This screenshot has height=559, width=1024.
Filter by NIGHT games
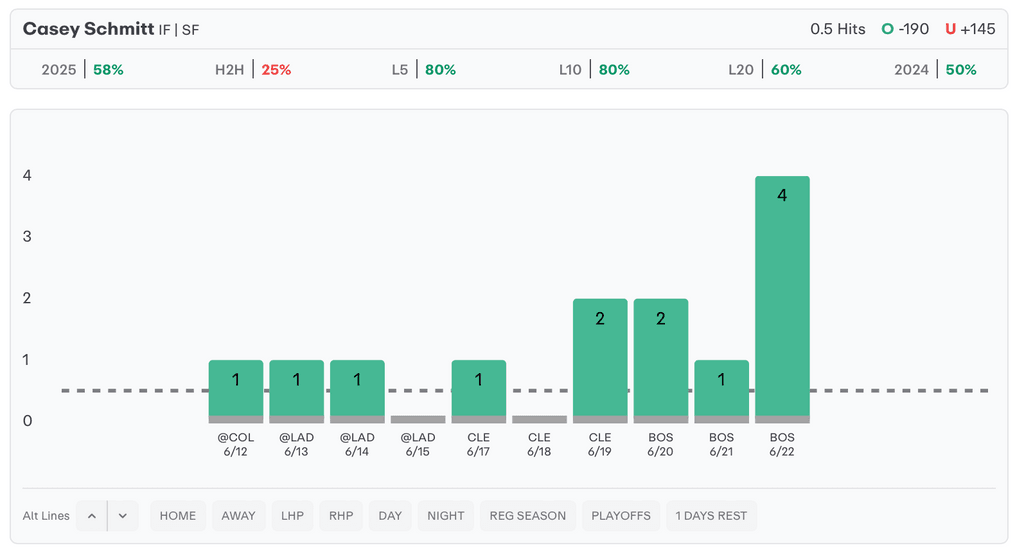coord(446,516)
